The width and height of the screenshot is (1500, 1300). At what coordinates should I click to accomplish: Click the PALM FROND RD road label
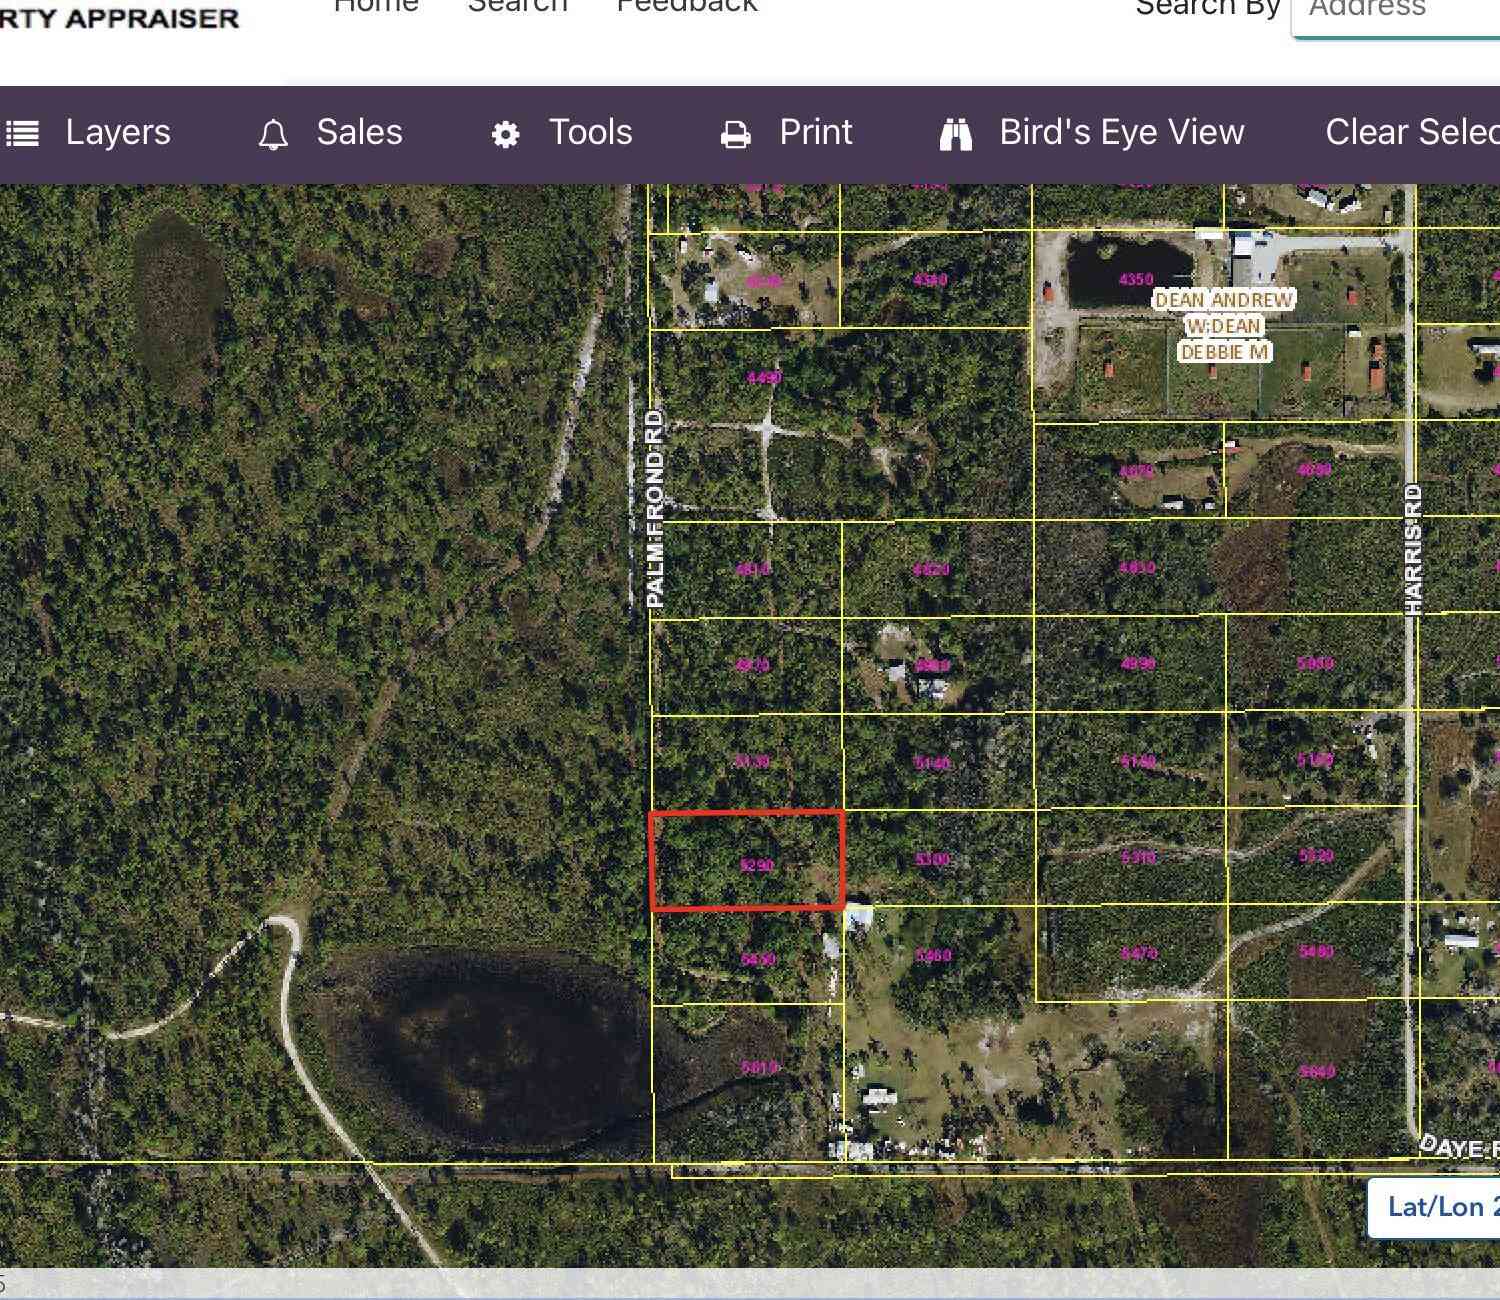coord(655,508)
